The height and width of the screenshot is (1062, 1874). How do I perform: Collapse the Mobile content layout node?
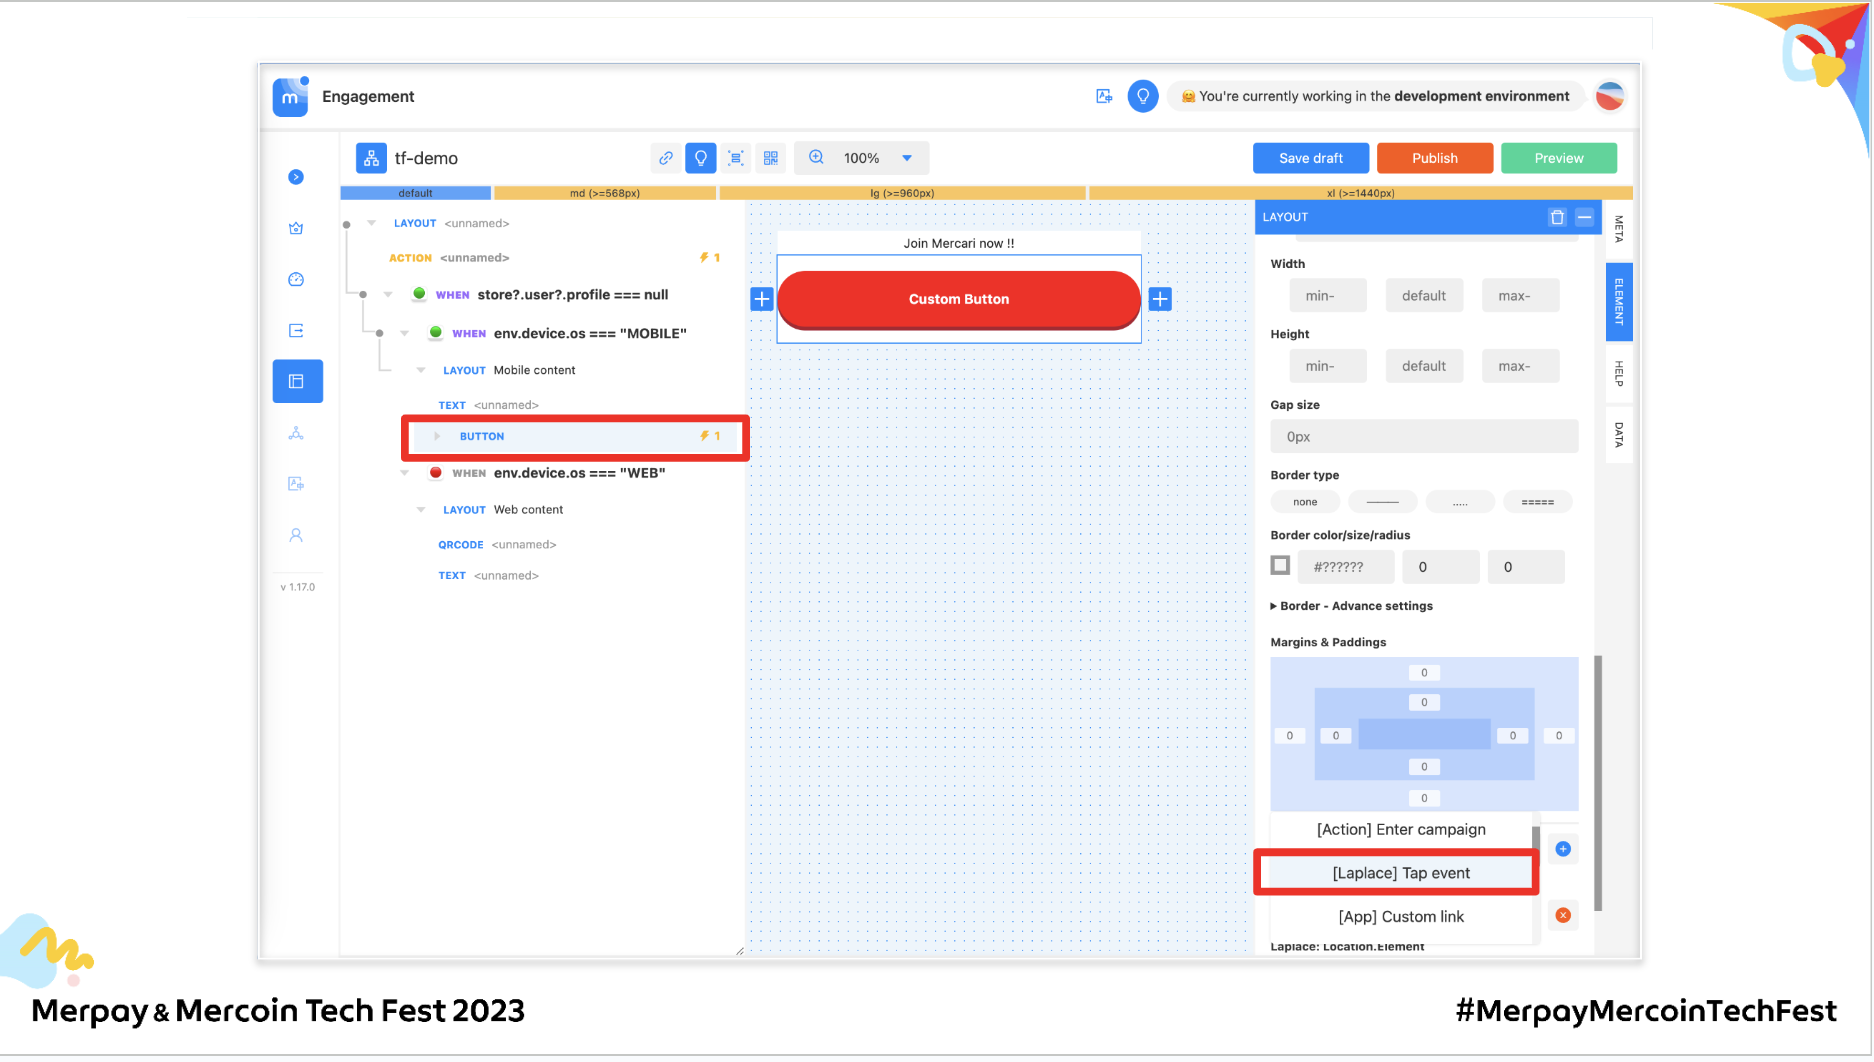421,370
